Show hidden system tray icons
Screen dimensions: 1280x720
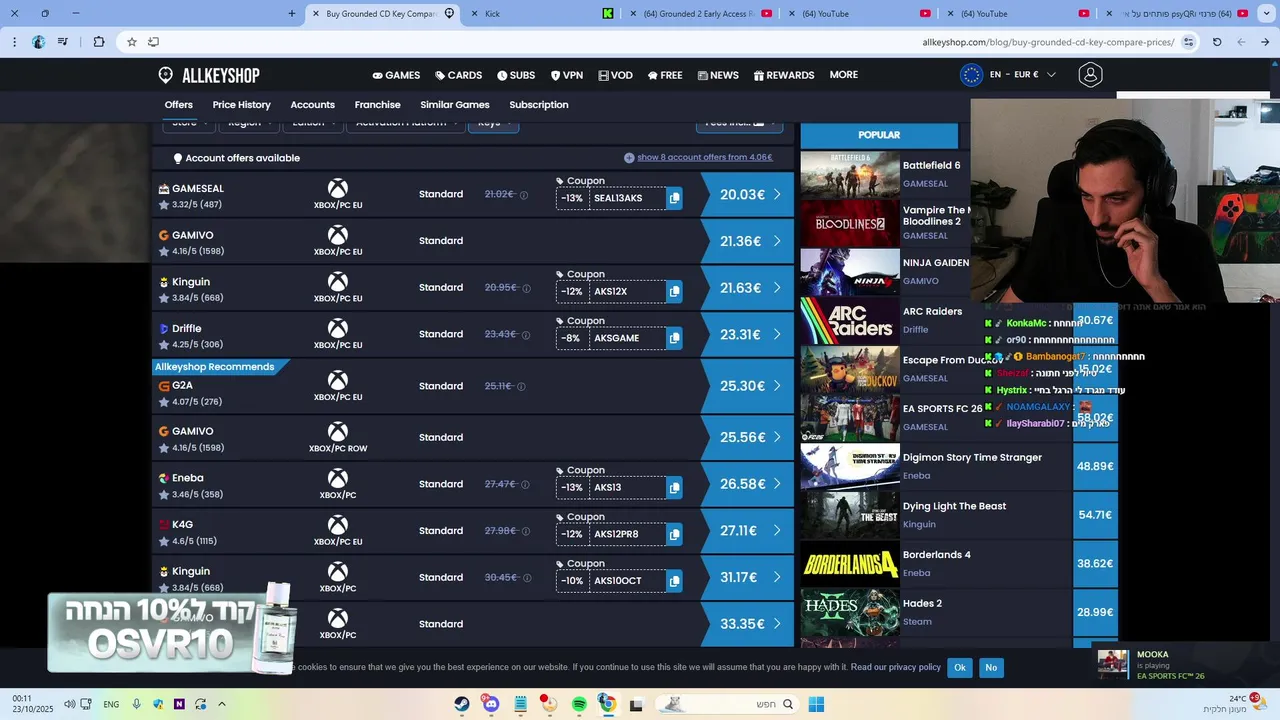coord(222,704)
